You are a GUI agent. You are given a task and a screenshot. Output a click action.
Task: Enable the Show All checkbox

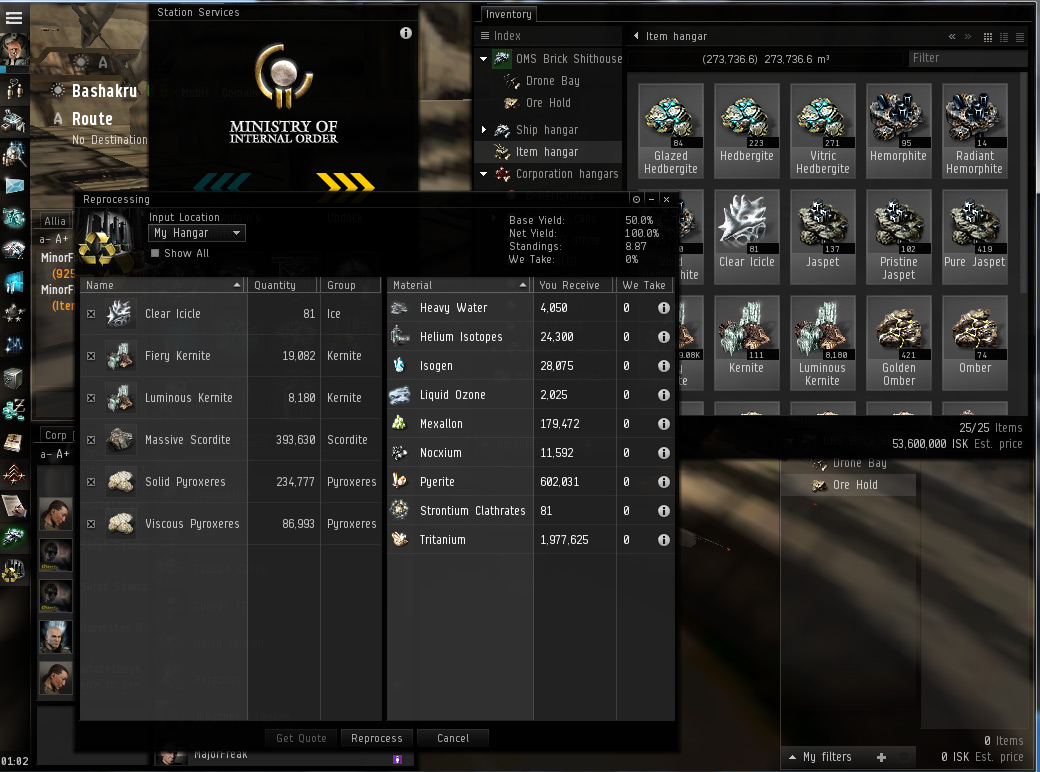point(155,253)
